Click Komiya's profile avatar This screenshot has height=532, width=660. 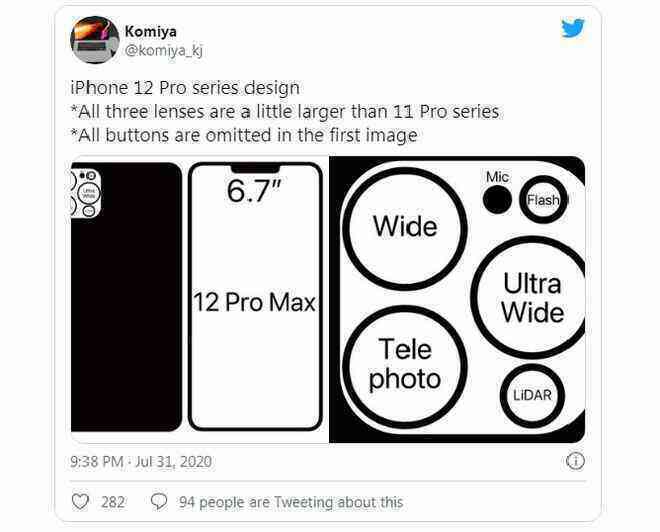(x=95, y=40)
